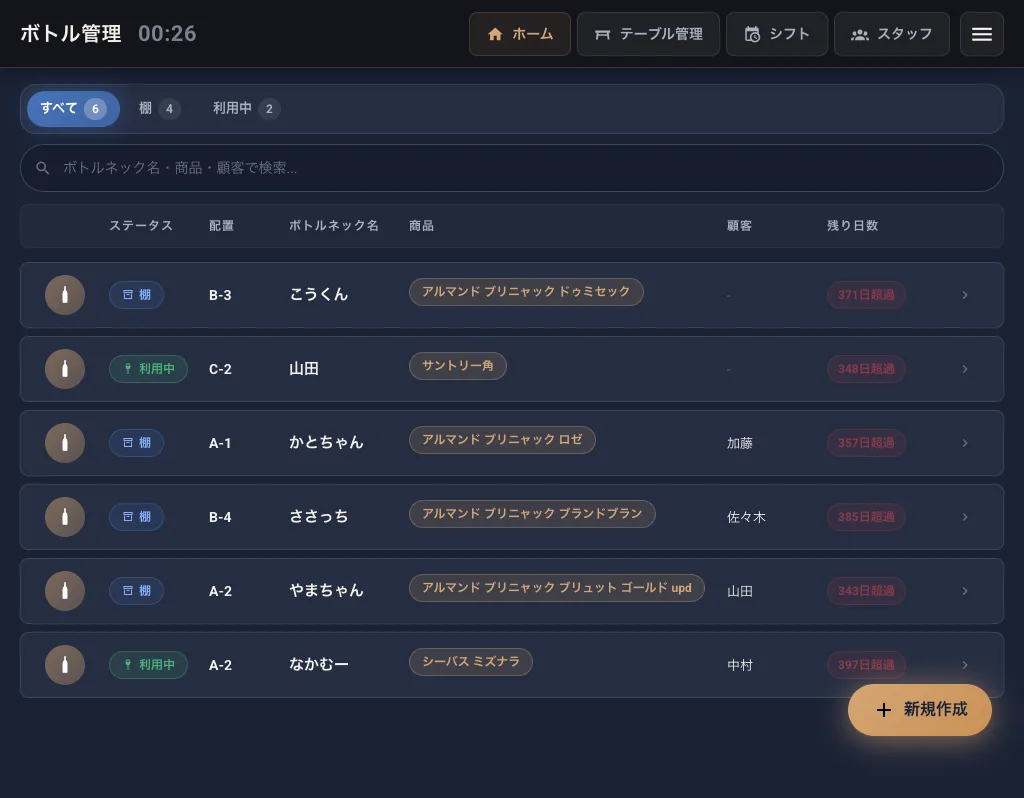Click the アルマンド ブリニャック ロゼ product tag

click(x=502, y=439)
